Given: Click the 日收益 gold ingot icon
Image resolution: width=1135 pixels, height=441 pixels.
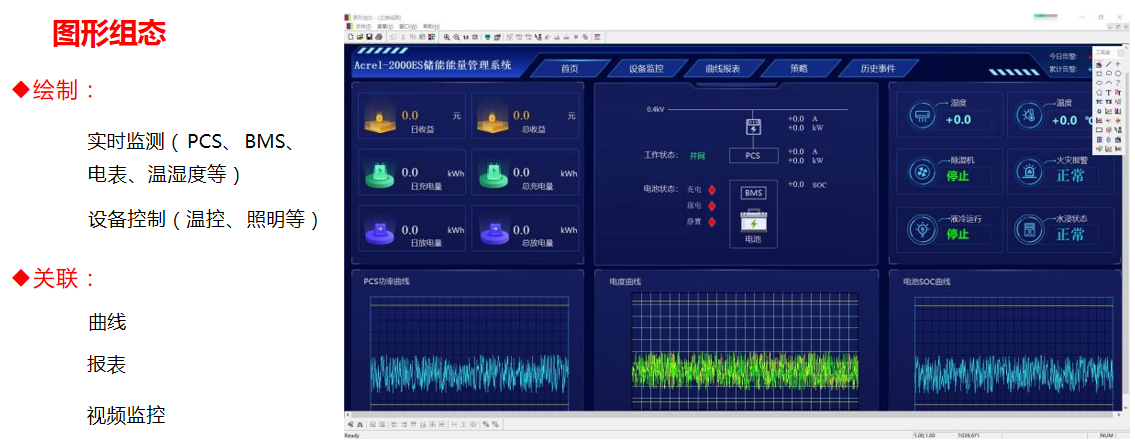Looking at the screenshot, I should pyautogui.click(x=379, y=119).
